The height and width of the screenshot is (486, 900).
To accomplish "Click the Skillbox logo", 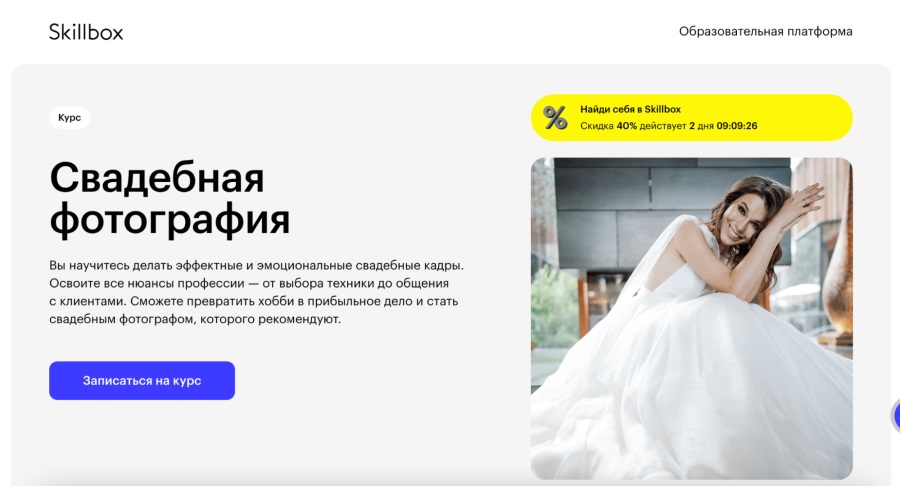I will tap(86, 32).
